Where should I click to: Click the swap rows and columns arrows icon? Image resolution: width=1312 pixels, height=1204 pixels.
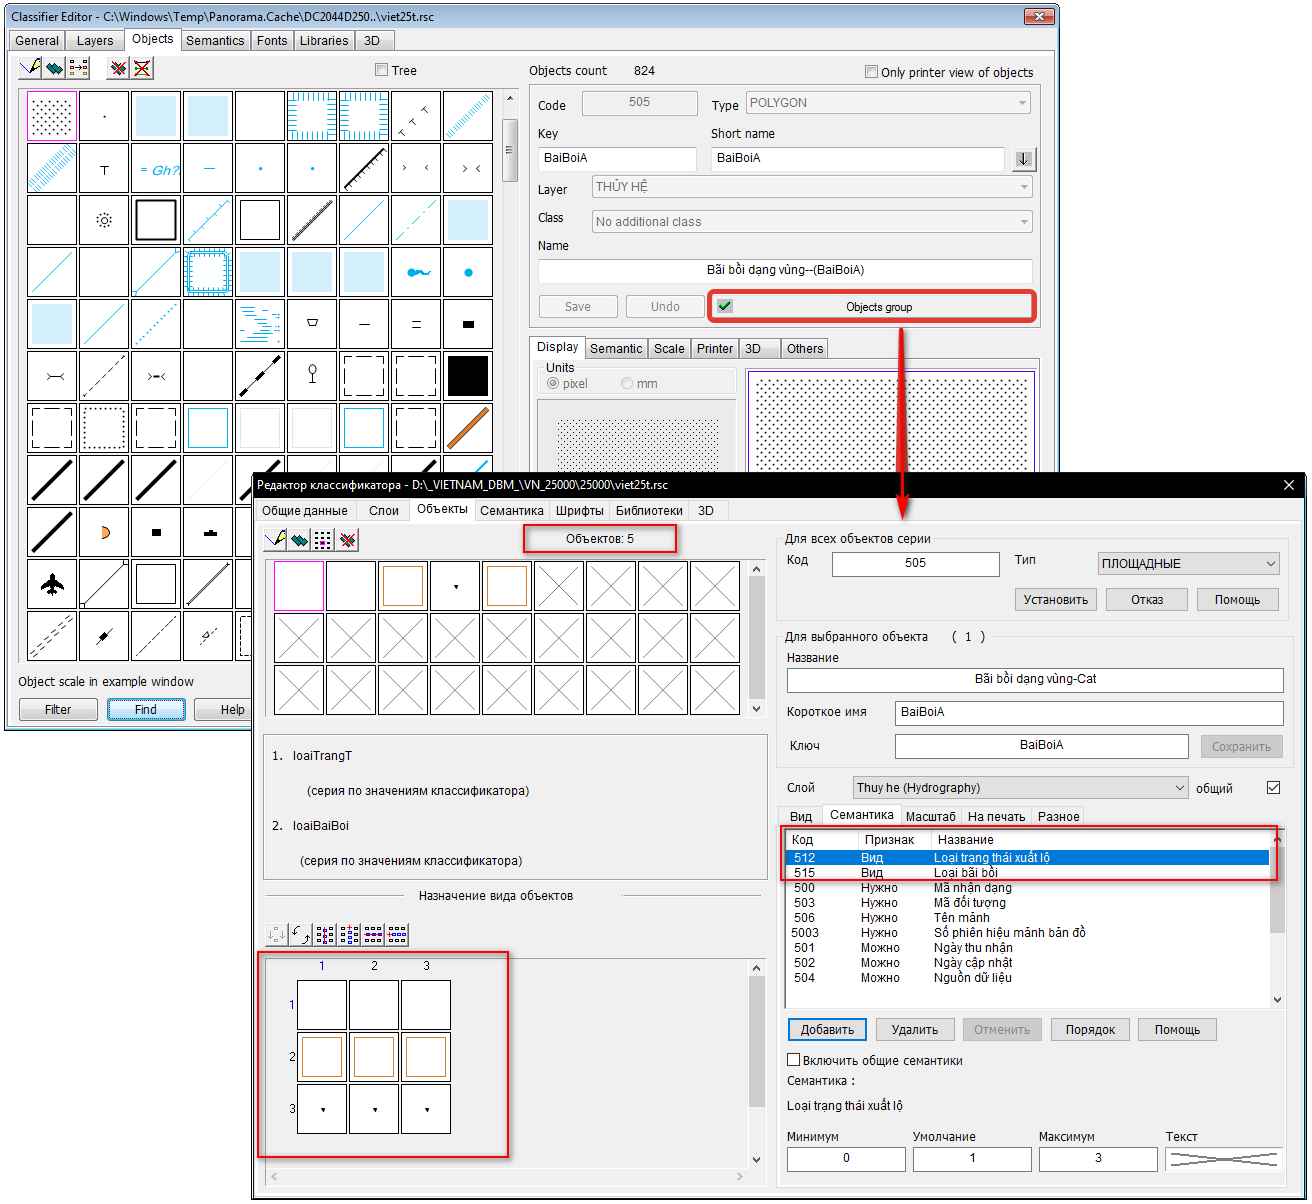pos(301,934)
